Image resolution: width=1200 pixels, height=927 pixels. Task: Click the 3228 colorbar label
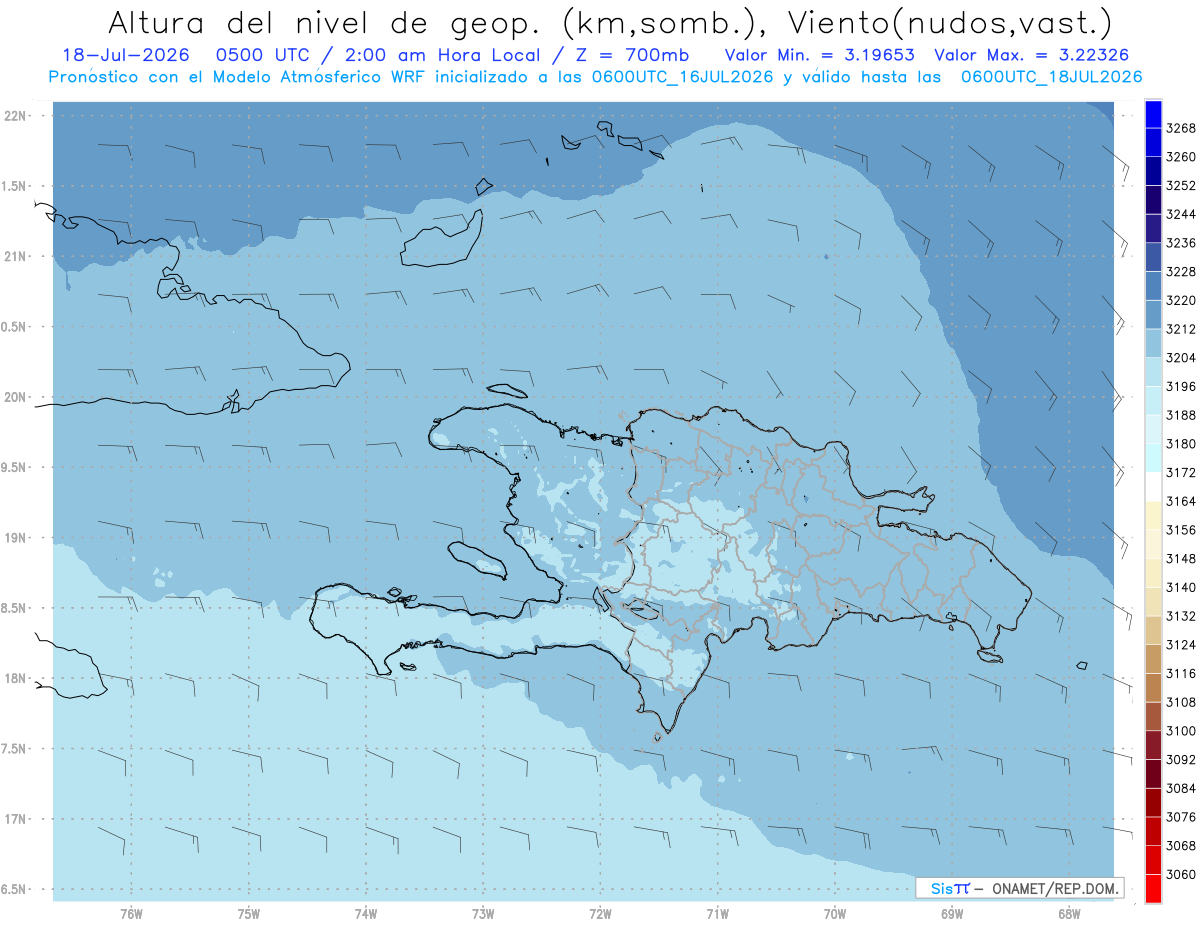1180,272
